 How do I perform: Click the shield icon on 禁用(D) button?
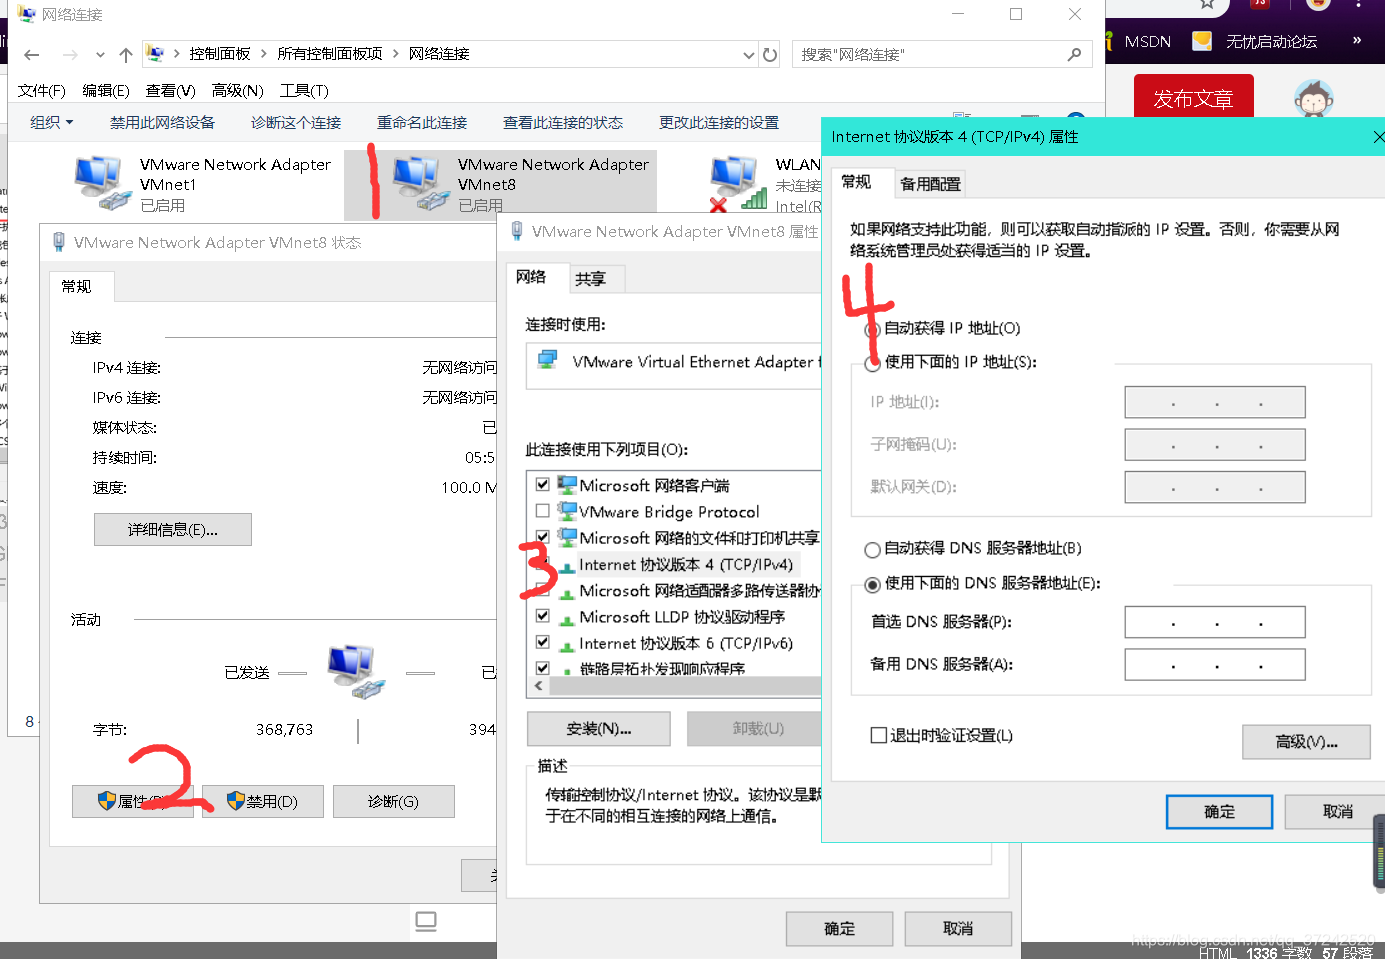(236, 801)
